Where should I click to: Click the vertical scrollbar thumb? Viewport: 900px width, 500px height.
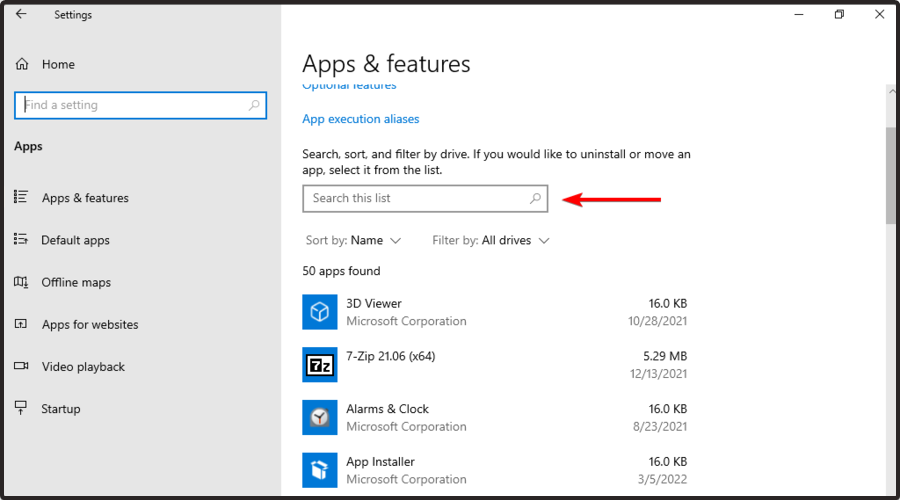tap(891, 175)
